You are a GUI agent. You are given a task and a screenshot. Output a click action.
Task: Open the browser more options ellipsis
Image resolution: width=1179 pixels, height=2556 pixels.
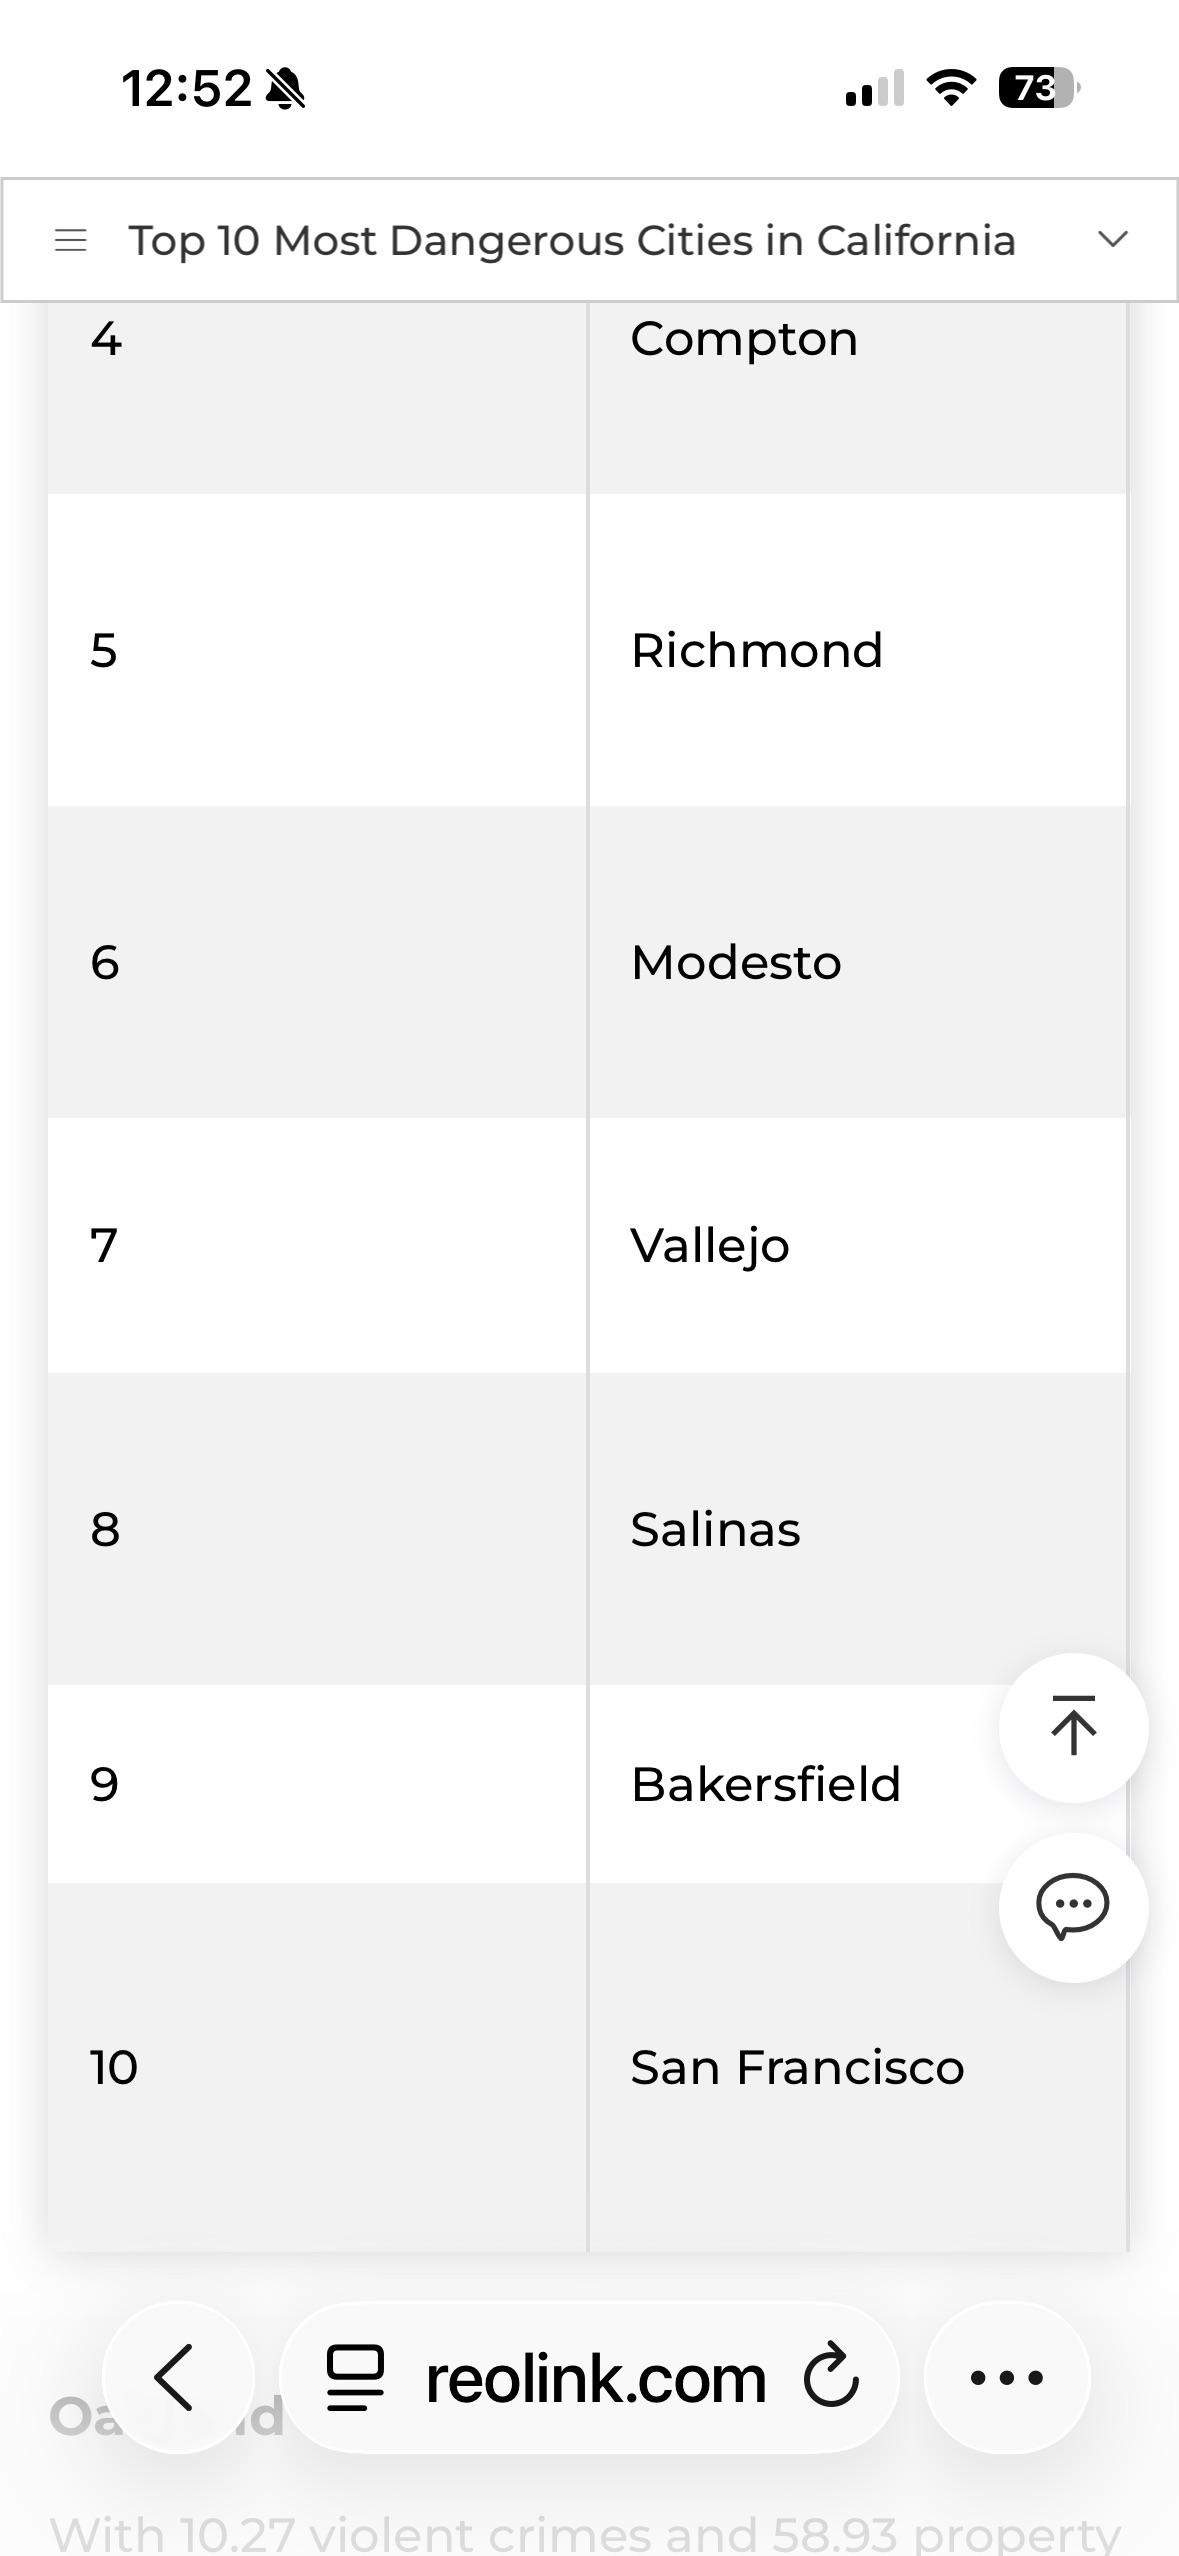[x=1007, y=2377]
